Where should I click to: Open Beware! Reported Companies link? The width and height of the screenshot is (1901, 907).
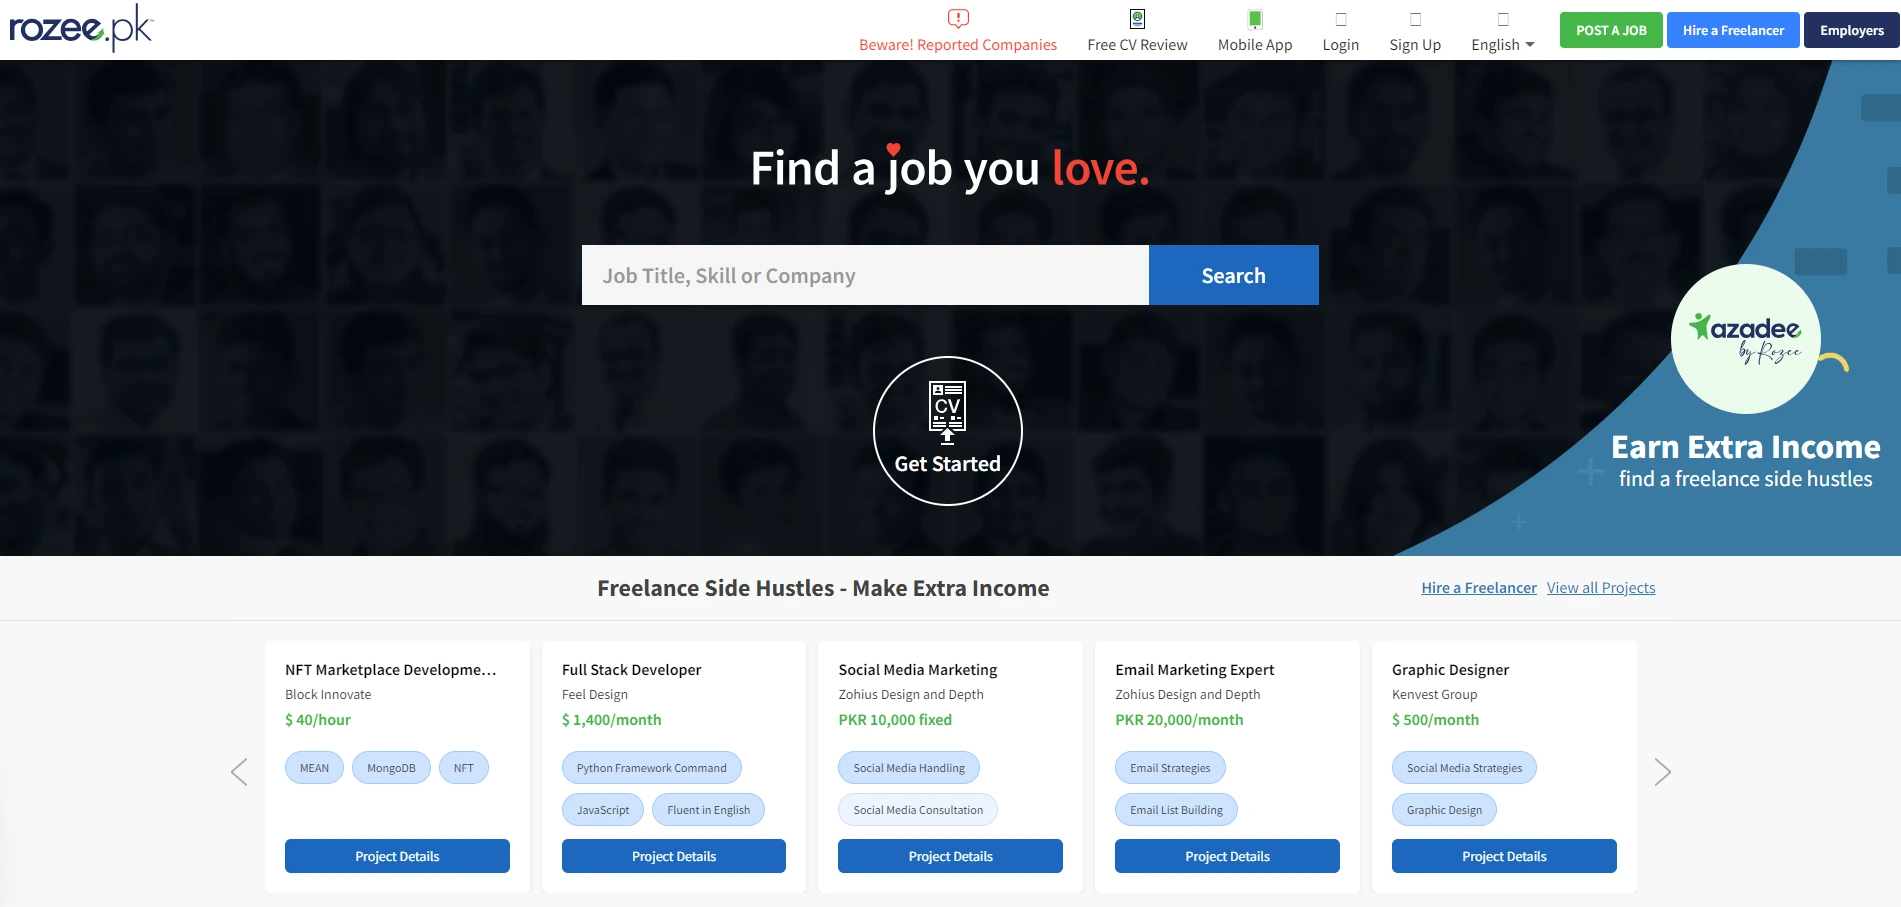pyautogui.click(x=958, y=45)
